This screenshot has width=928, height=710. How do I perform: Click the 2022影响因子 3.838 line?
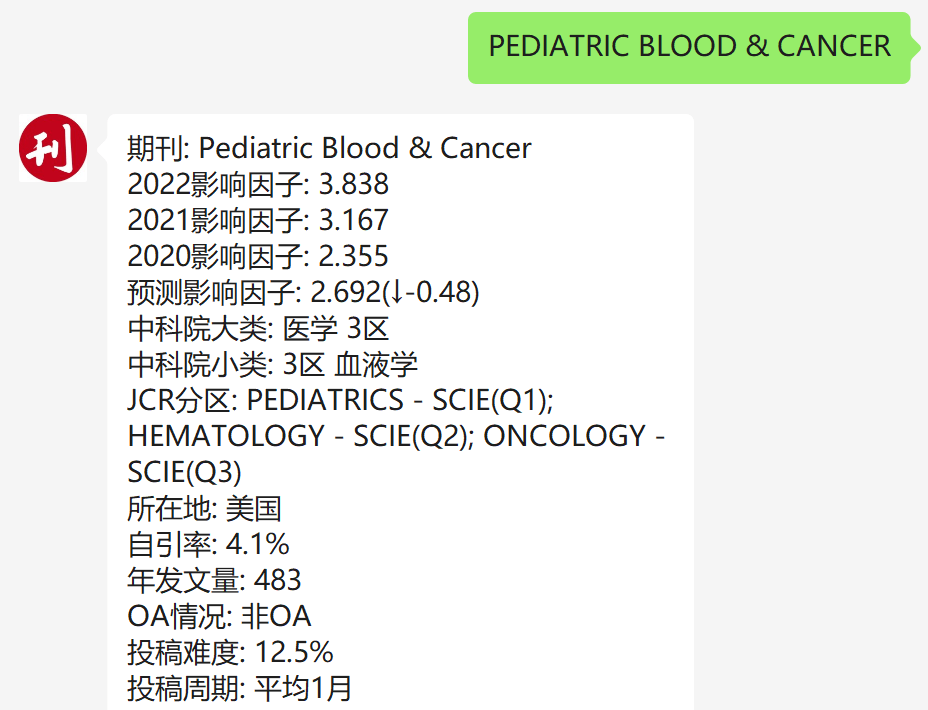pos(258,184)
